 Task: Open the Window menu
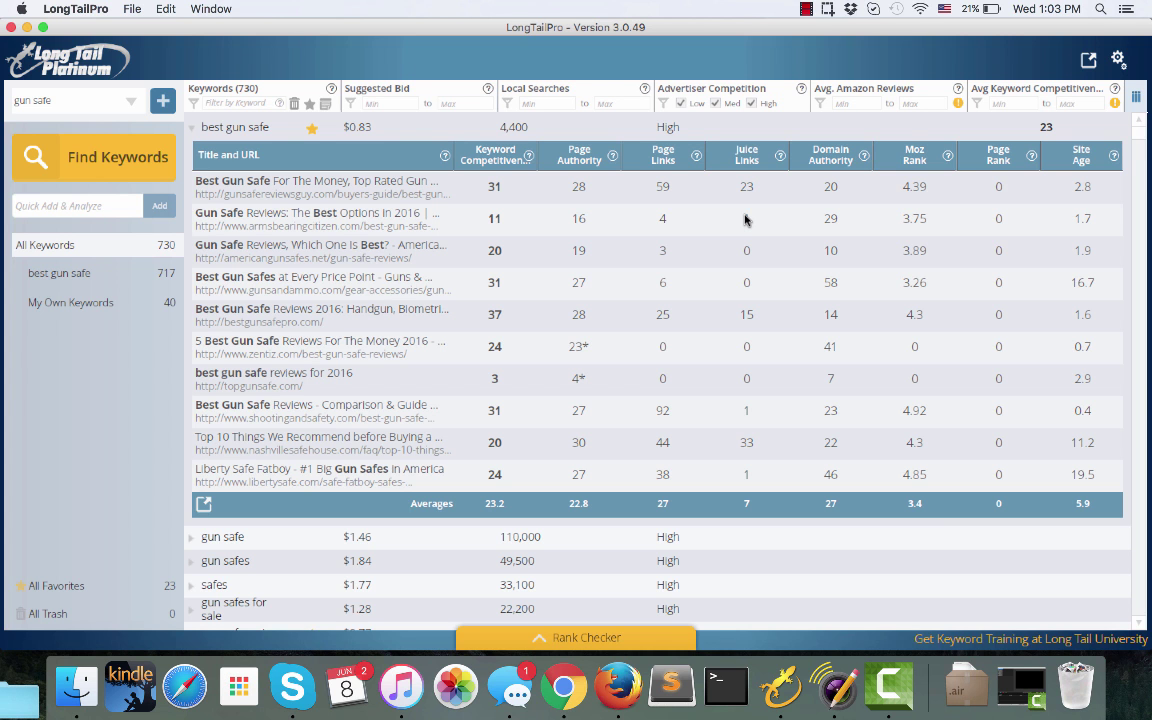coord(211,9)
